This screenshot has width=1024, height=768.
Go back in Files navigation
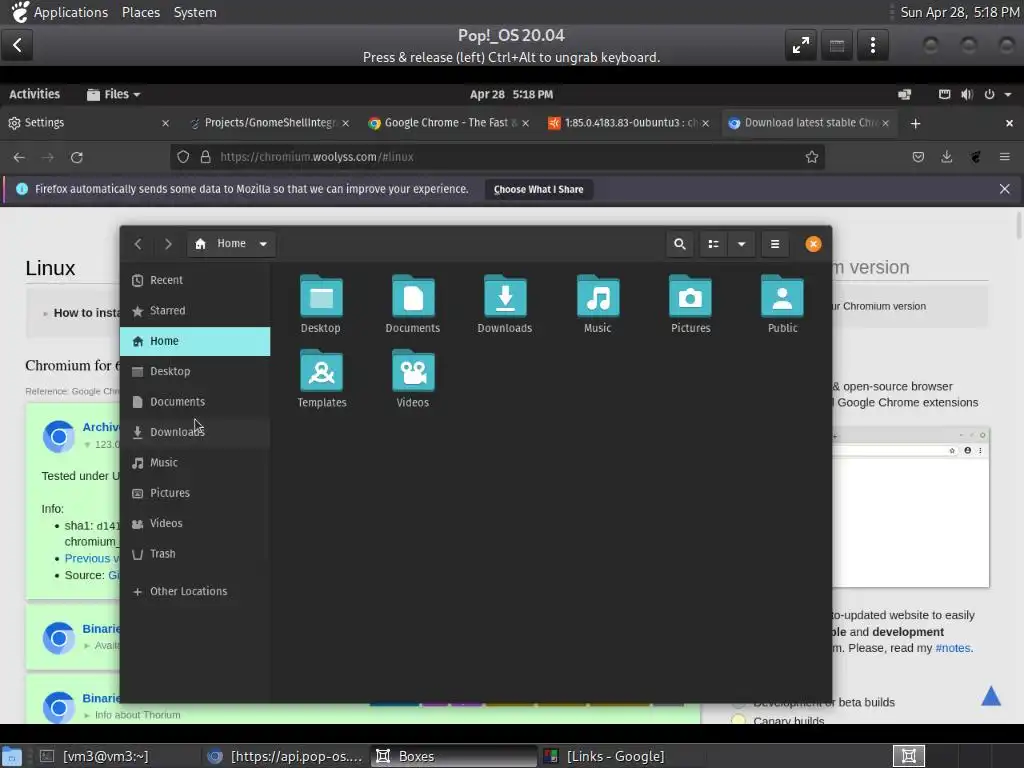(x=138, y=244)
